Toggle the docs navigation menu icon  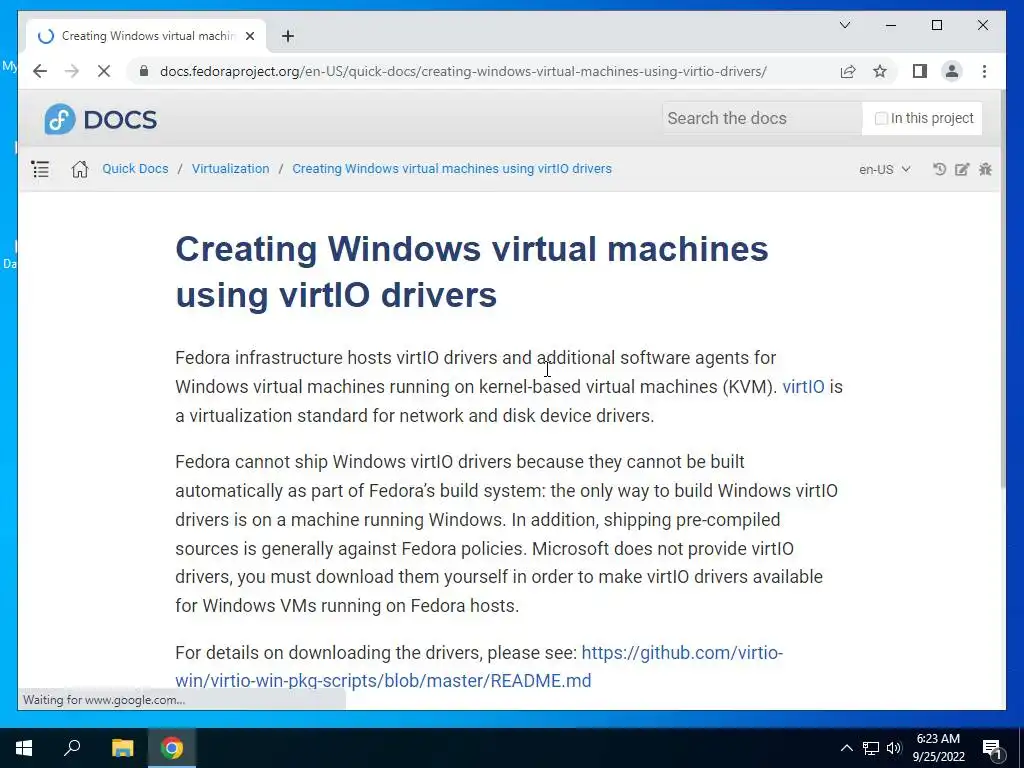click(40, 169)
